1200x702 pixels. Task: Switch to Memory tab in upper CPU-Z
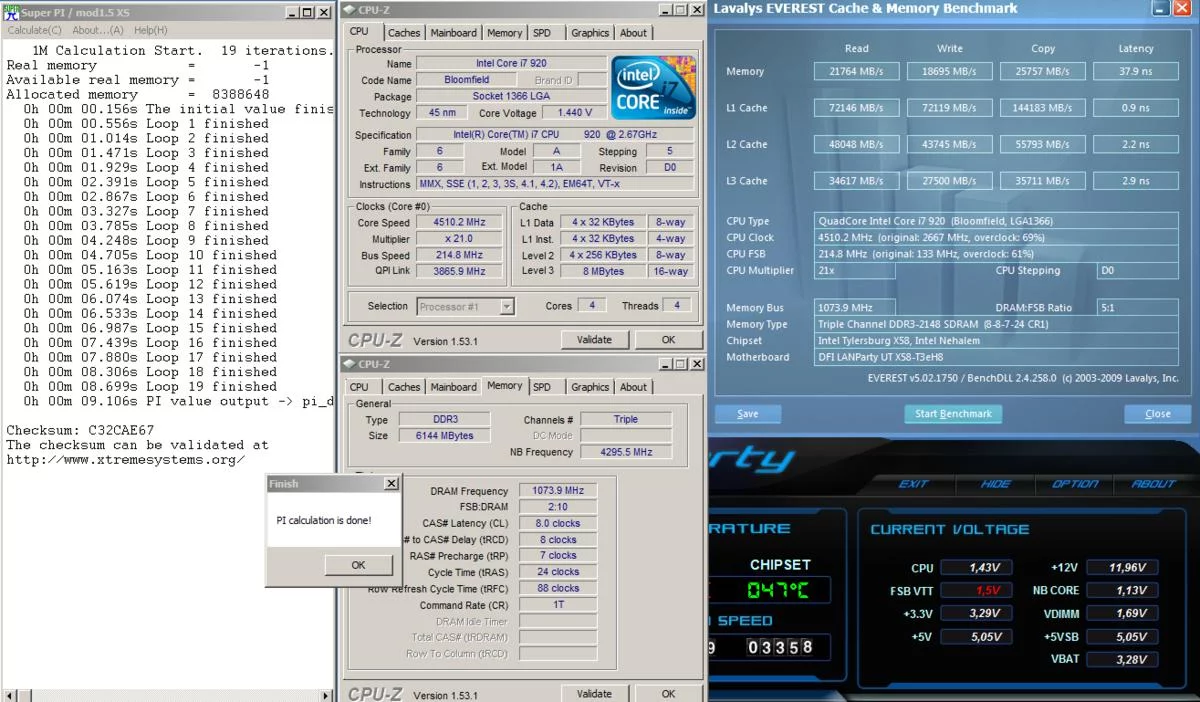(x=504, y=32)
